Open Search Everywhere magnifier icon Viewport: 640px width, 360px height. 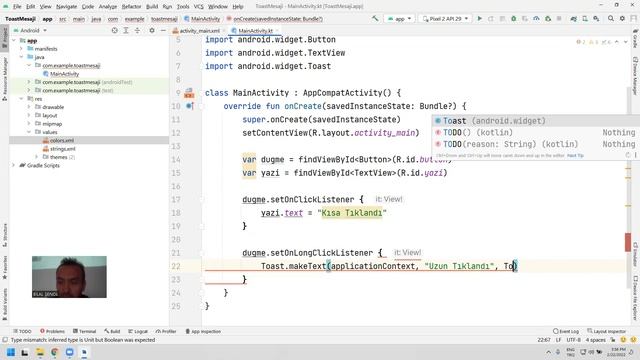611,19
